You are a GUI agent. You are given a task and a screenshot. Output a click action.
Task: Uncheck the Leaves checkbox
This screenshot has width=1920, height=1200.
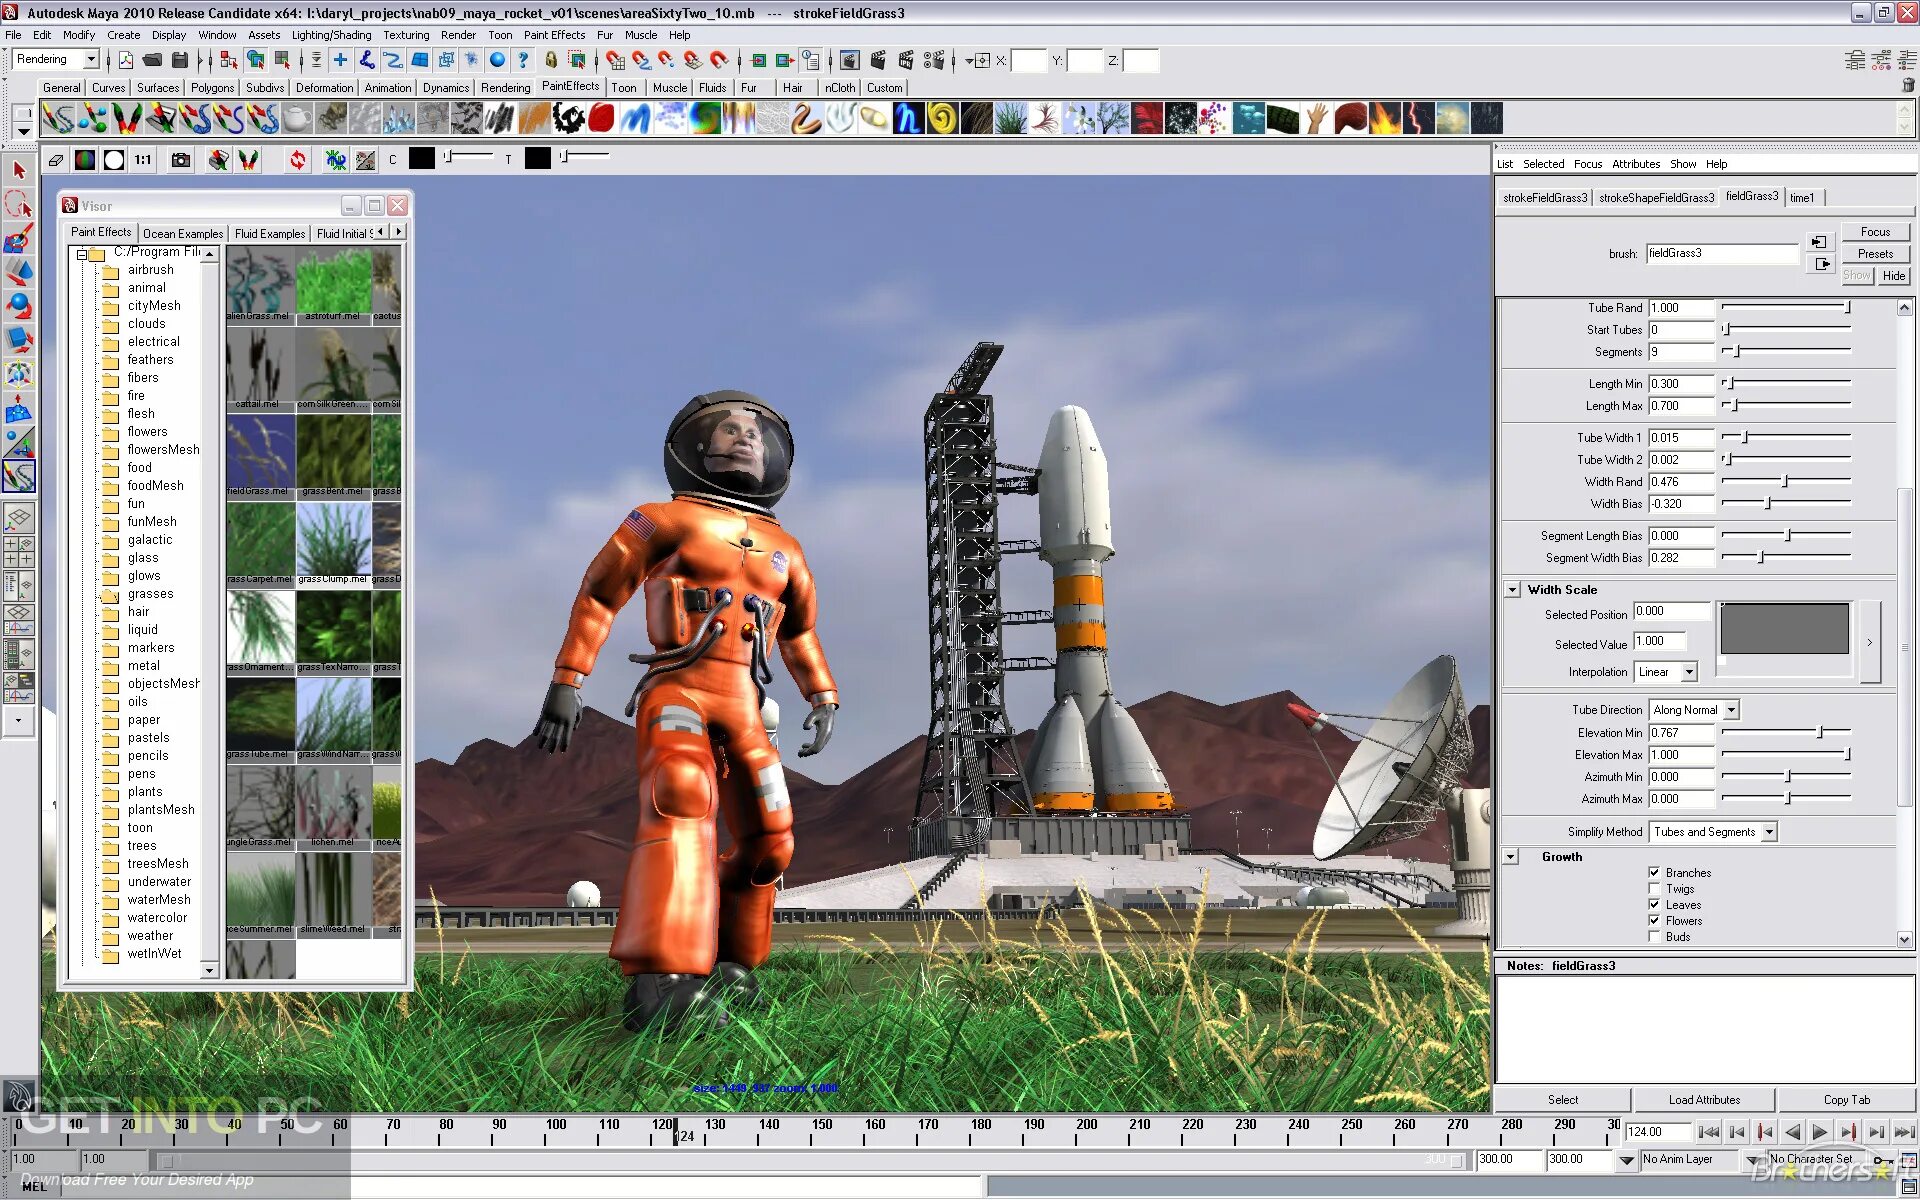[x=1654, y=905]
